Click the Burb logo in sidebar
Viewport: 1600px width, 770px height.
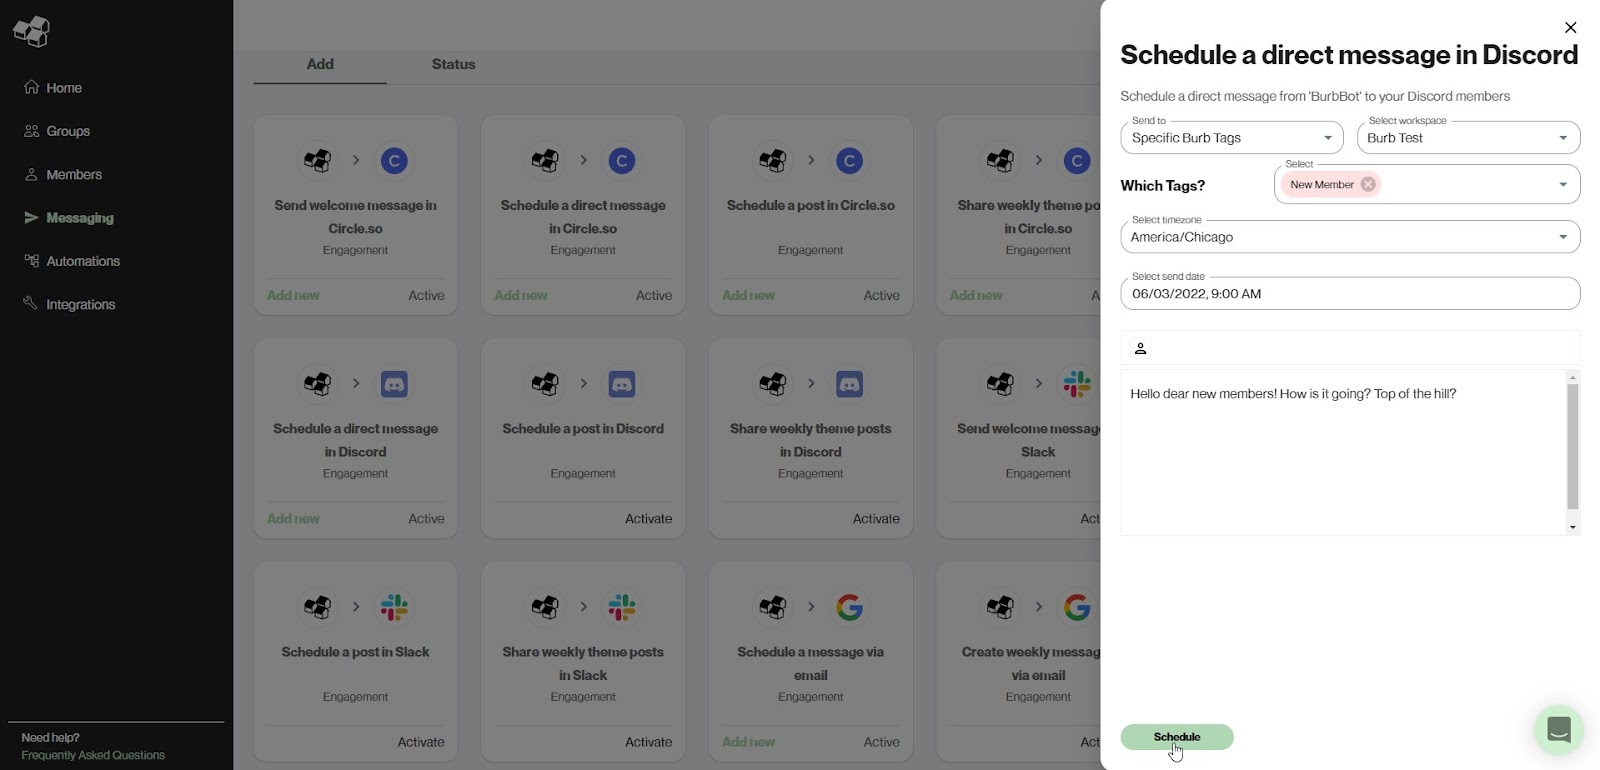31,31
